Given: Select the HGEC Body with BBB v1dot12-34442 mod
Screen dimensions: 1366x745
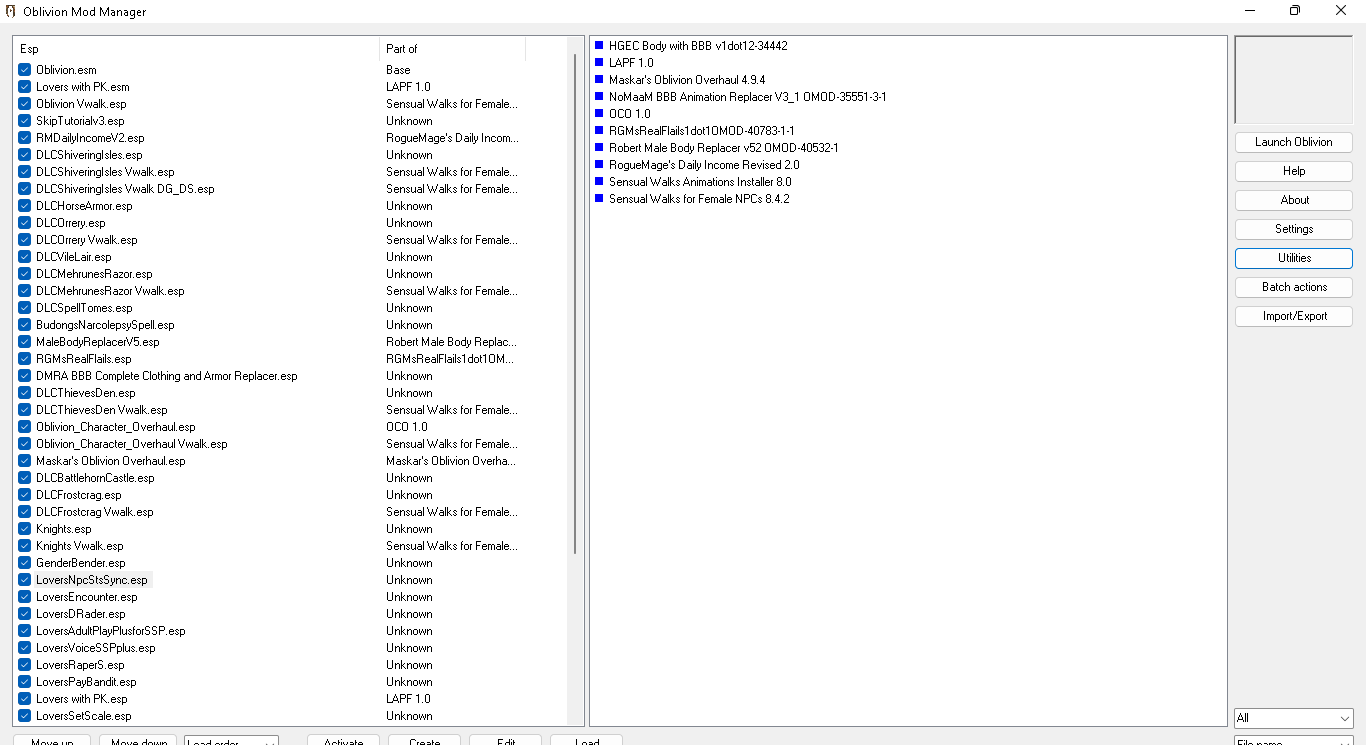Looking at the screenshot, I should [x=698, y=46].
